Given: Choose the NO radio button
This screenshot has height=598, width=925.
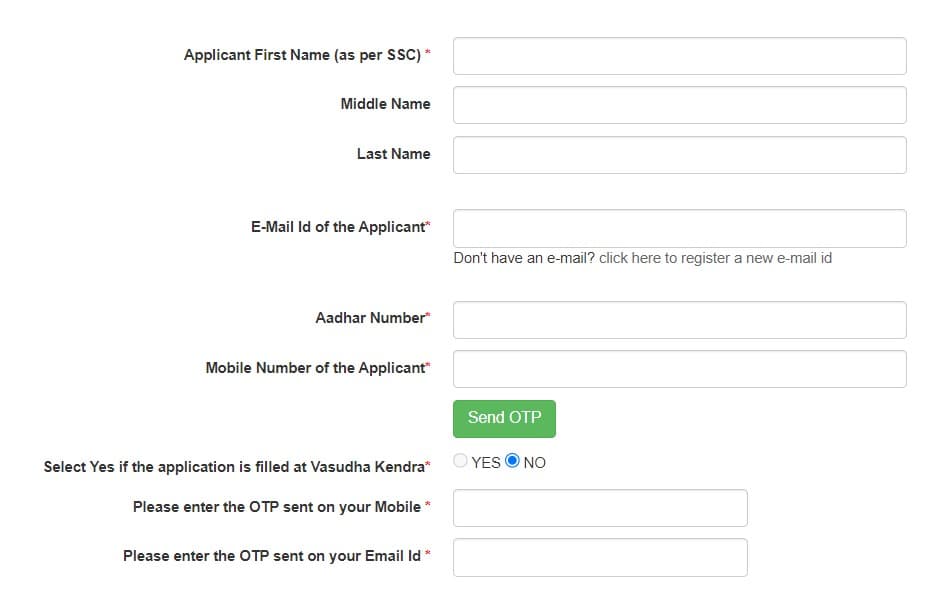Looking at the screenshot, I should coord(513,461).
